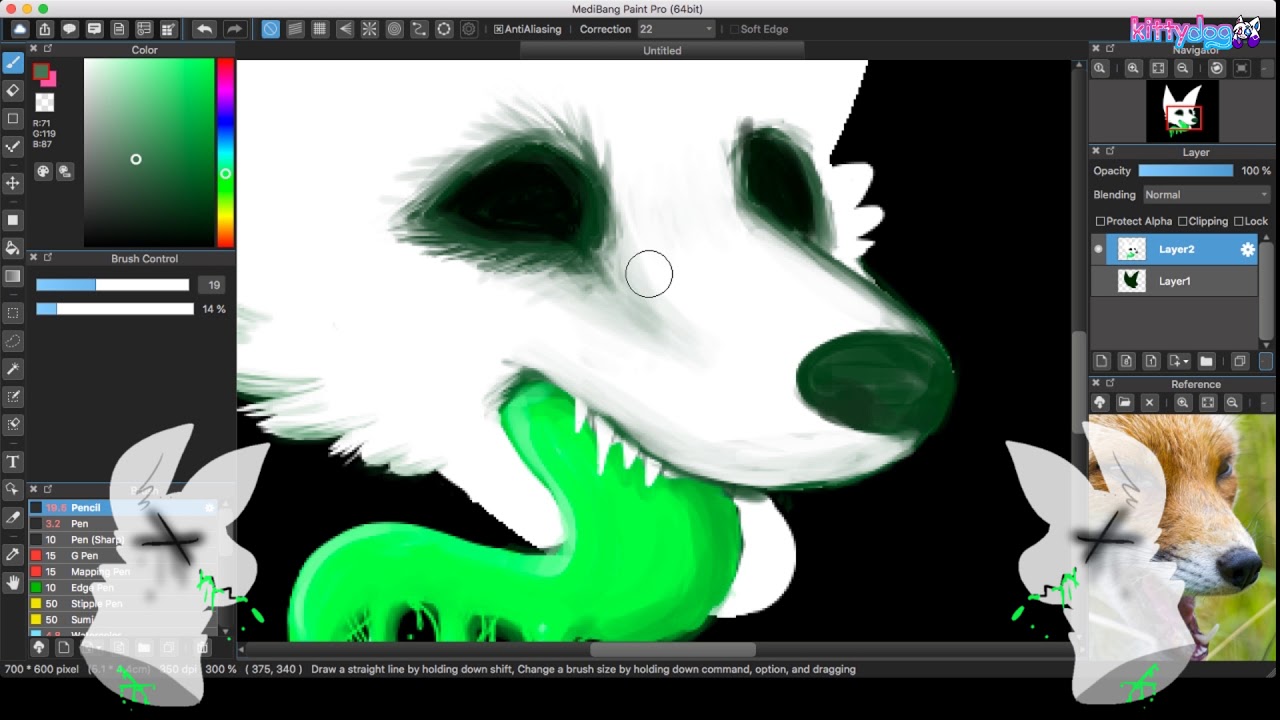1280x720 pixels.
Task: Open the cloud icon in top toolbar
Action: point(20,29)
